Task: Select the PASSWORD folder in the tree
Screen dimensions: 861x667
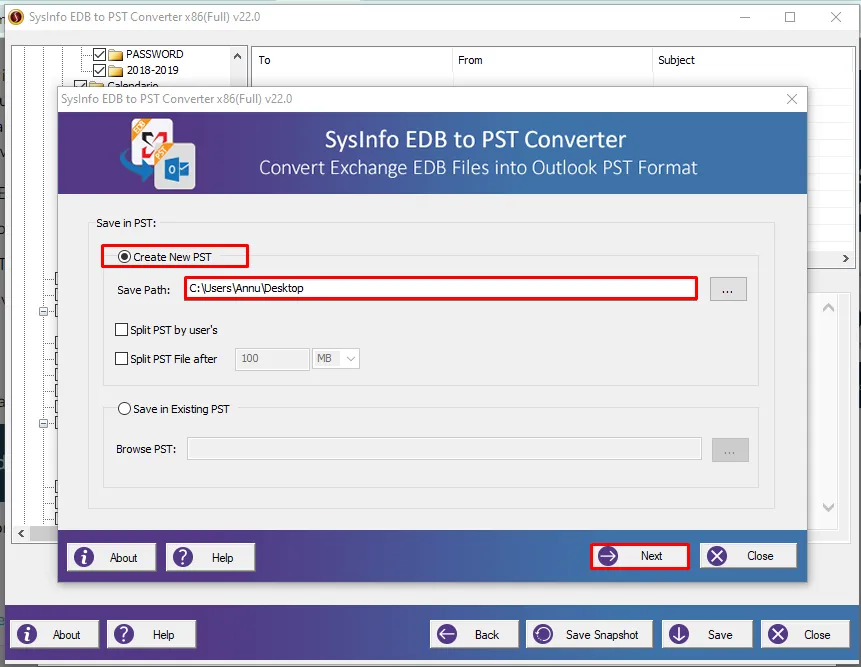Action: pos(155,54)
